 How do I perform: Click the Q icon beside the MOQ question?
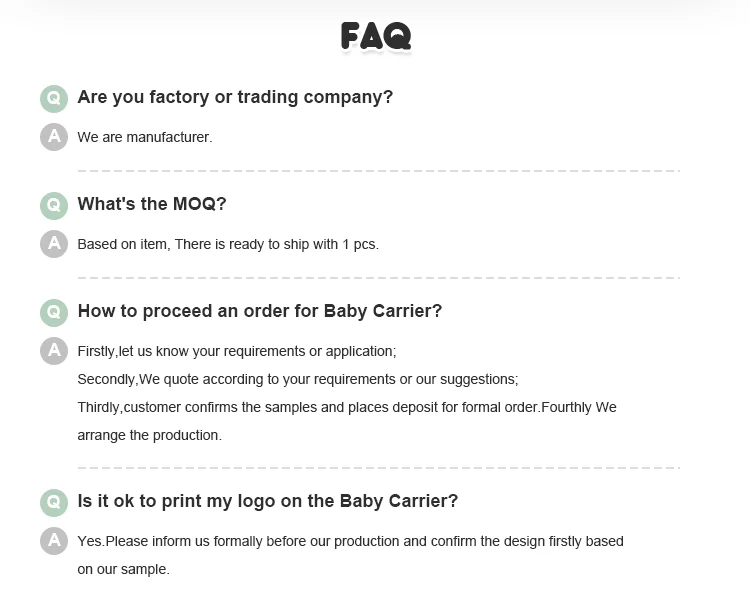(x=53, y=205)
